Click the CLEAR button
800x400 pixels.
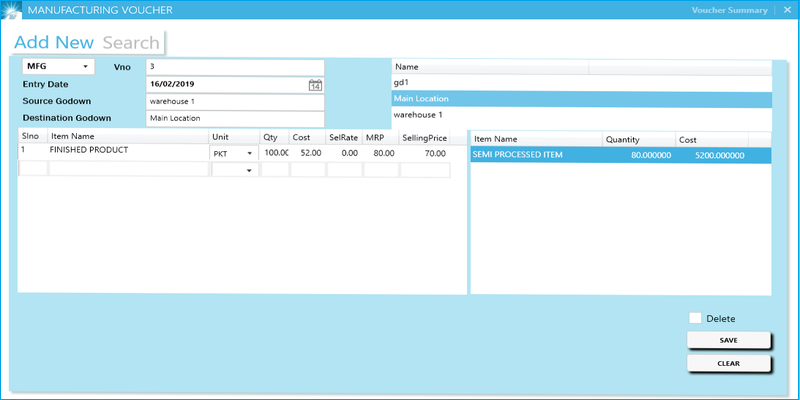[x=728, y=364]
